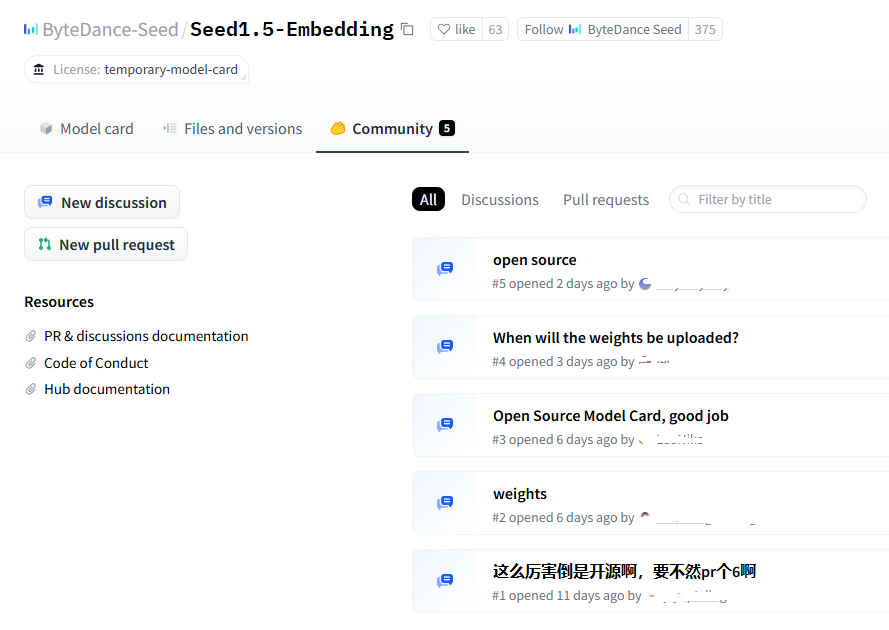Switch filter to Pull requests only
The width and height of the screenshot is (889, 630).
tap(605, 199)
